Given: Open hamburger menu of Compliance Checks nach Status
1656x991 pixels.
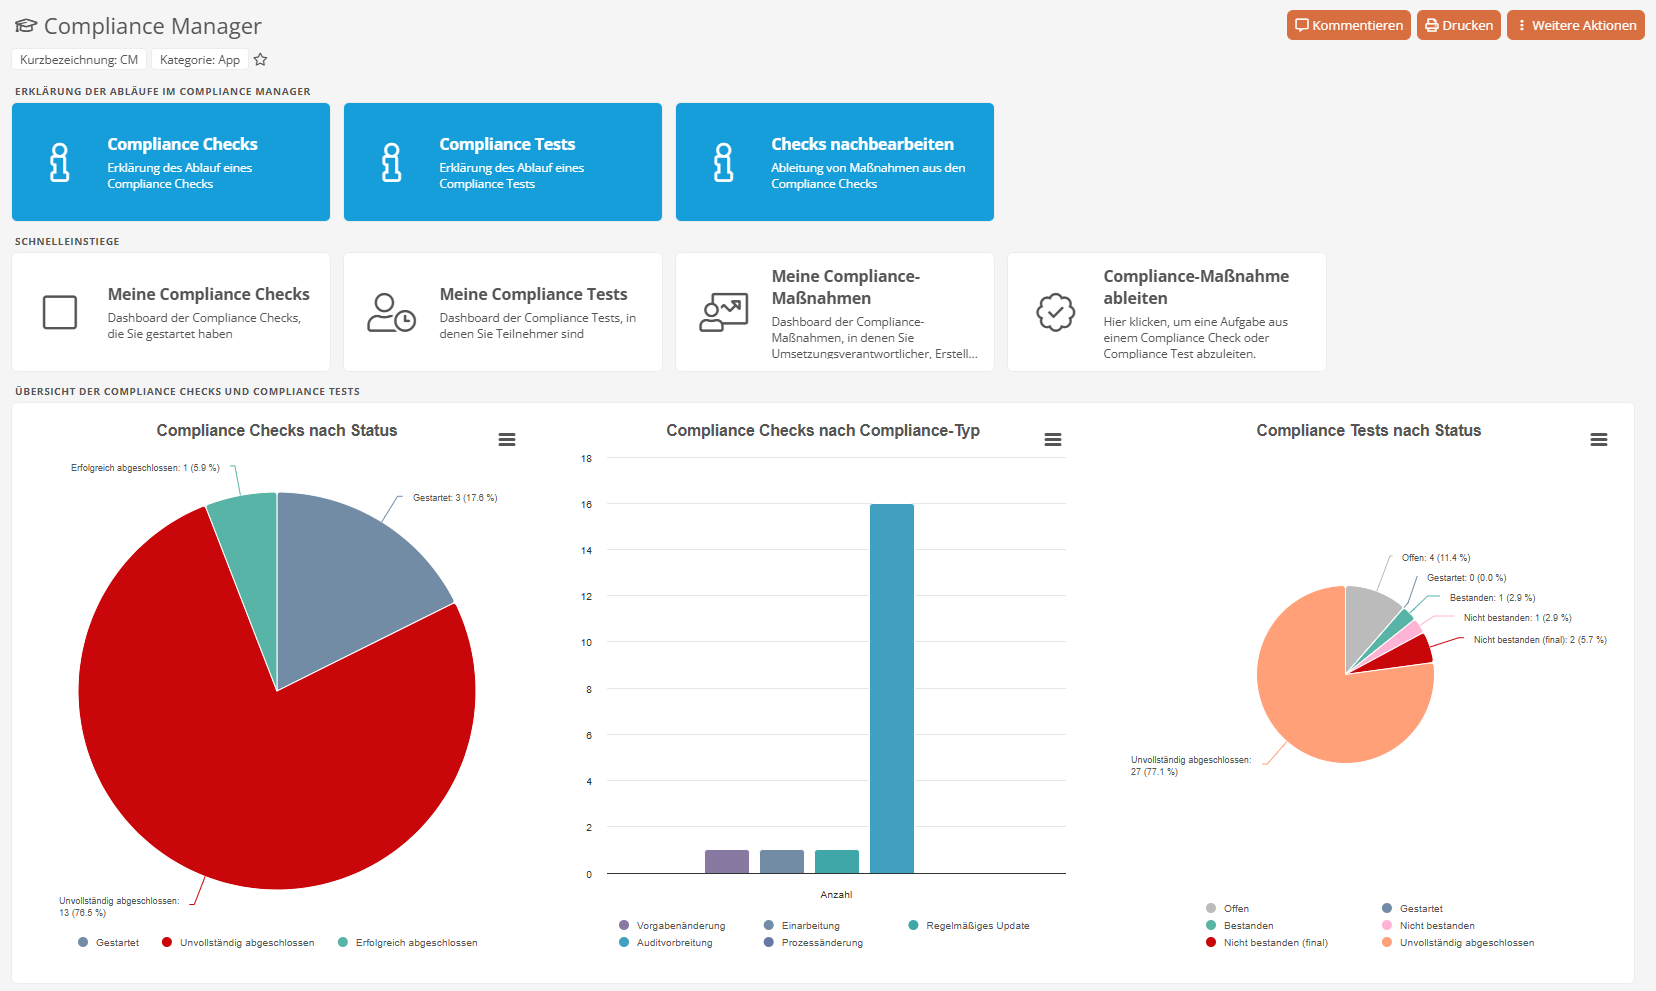Looking at the screenshot, I should 507,440.
